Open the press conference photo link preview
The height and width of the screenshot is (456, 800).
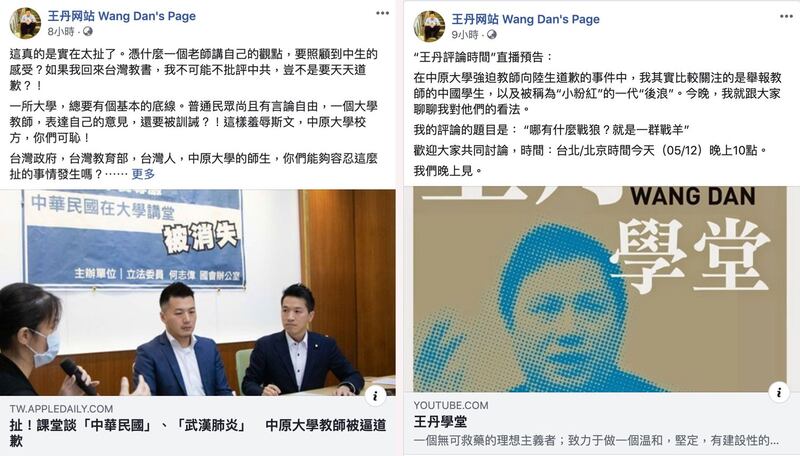point(198,293)
